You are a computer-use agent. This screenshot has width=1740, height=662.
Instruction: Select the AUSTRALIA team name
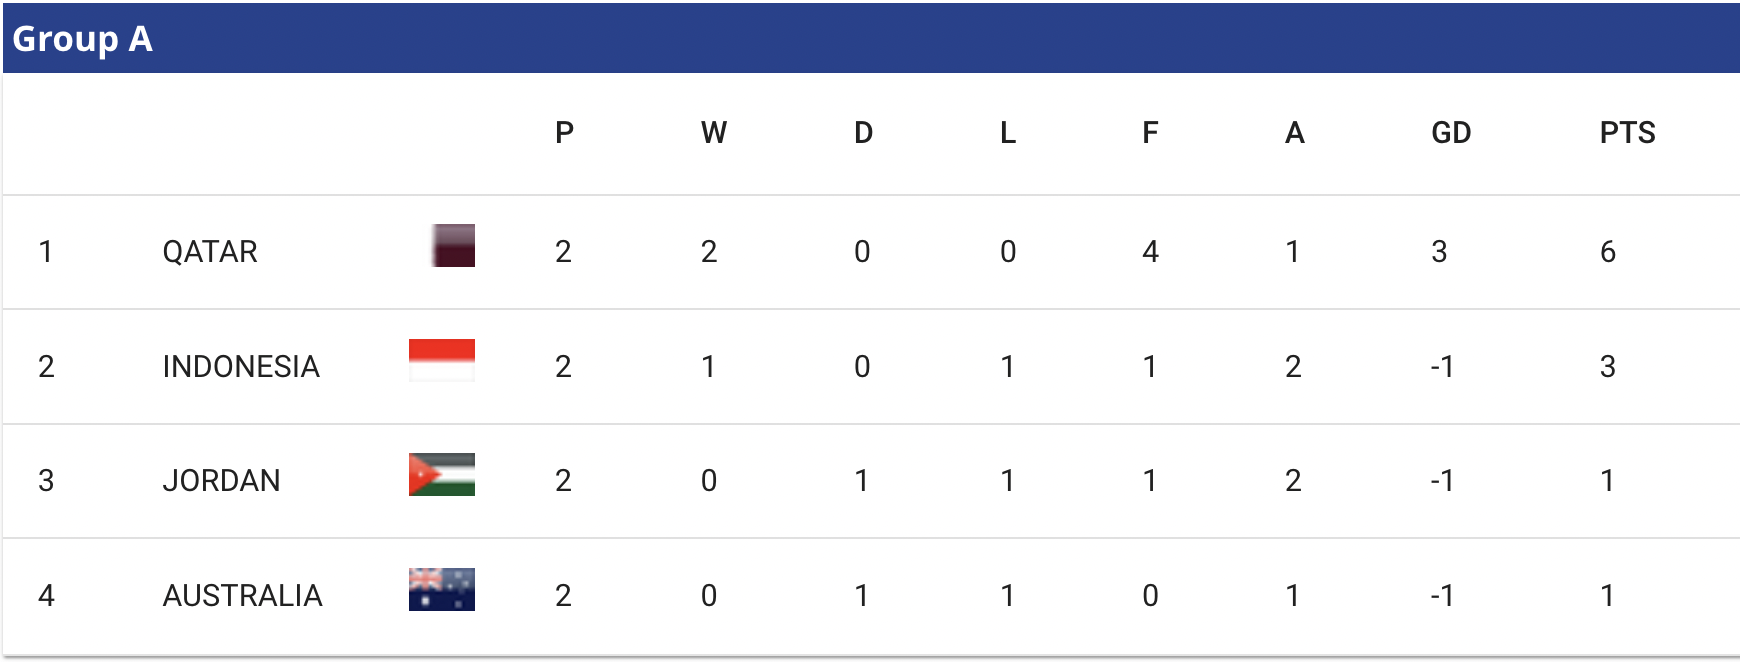tap(242, 596)
